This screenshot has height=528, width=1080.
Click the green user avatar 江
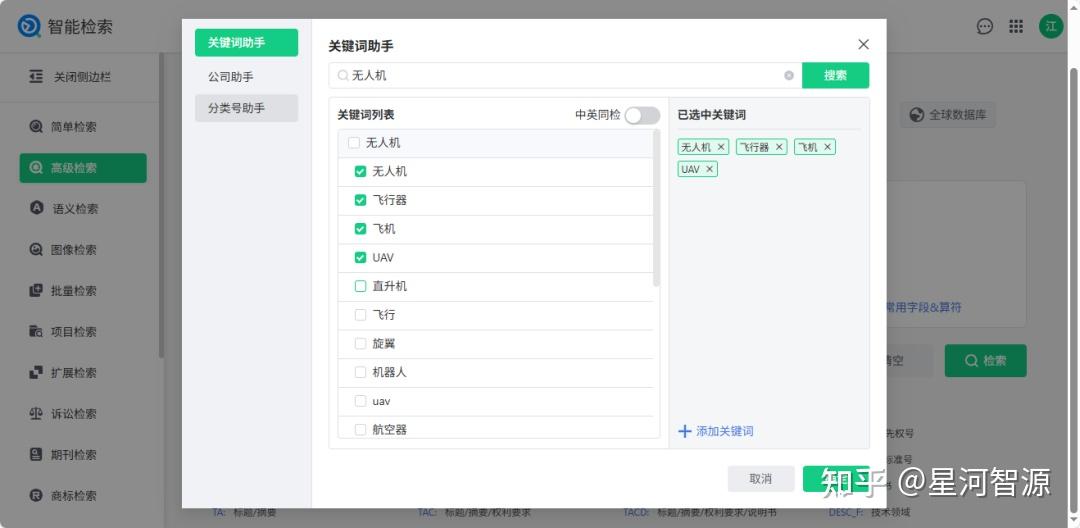tap(1051, 26)
